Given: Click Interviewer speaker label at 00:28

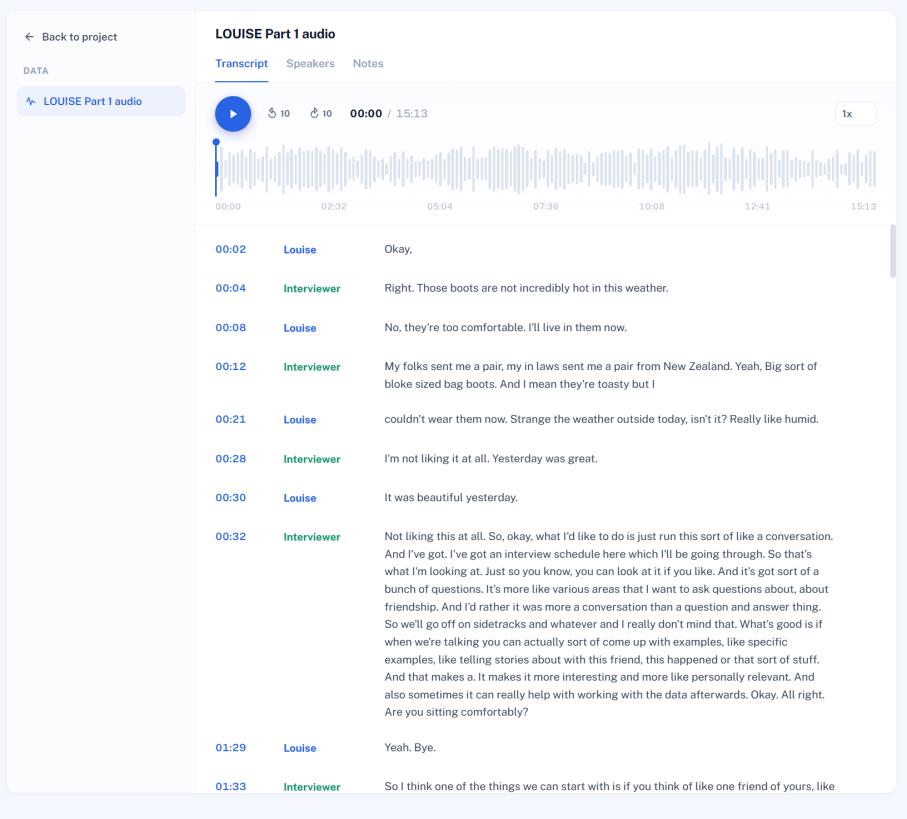Looking at the screenshot, I should click(x=312, y=459).
